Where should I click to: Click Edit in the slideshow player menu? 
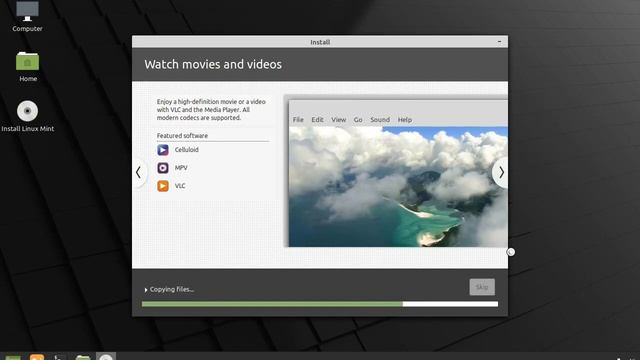pos(317,120)
